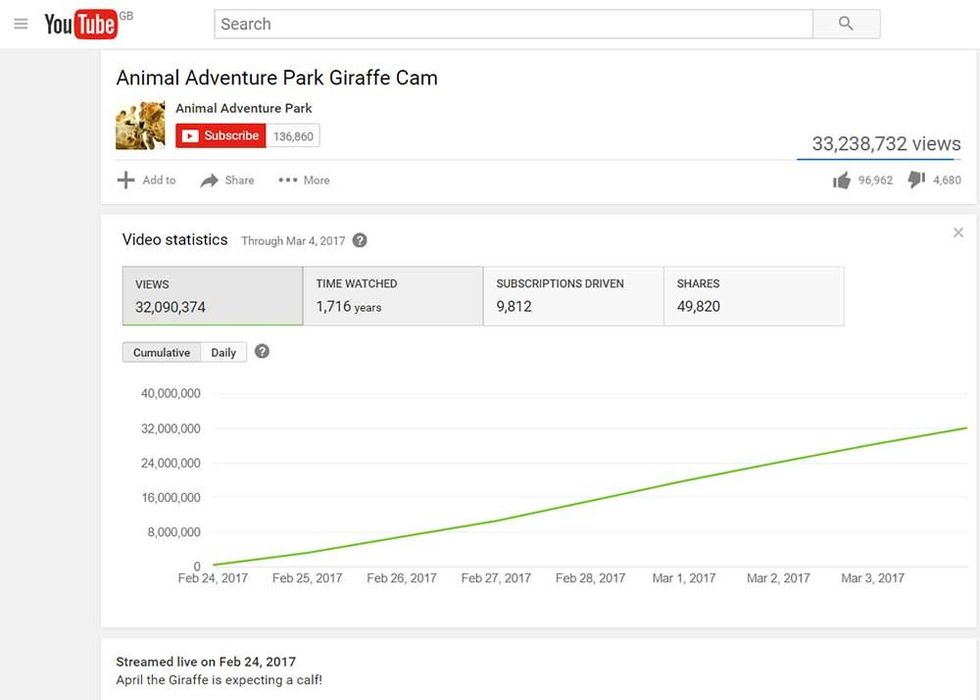
Task: Dislike the video with thumbs down
Action: tap(916, 179)
